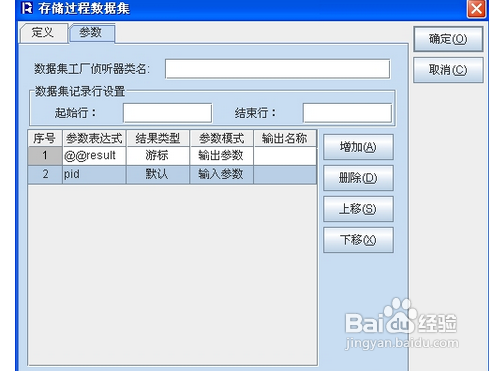
Task: Switch to the 定义 tab
Action: (x=44, y=33)
